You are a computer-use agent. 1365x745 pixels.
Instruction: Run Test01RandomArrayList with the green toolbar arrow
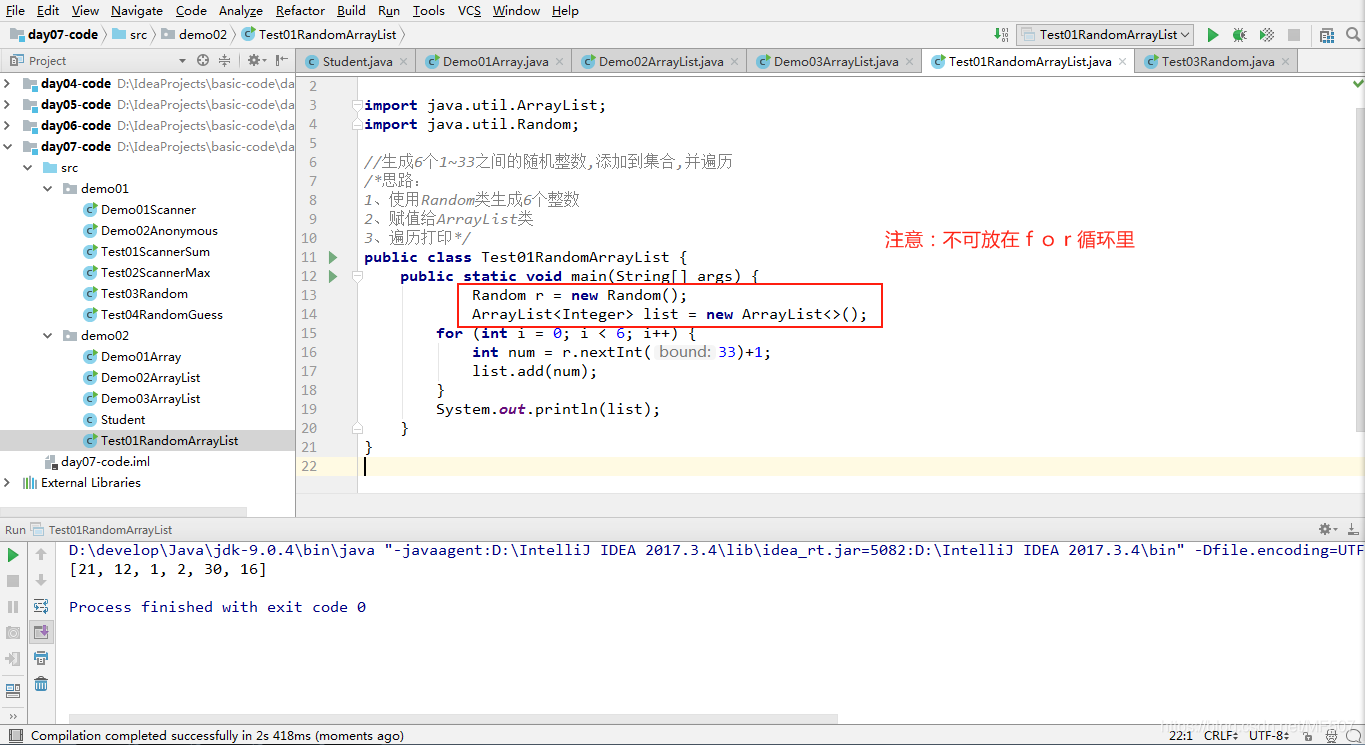pos(1213,35)
